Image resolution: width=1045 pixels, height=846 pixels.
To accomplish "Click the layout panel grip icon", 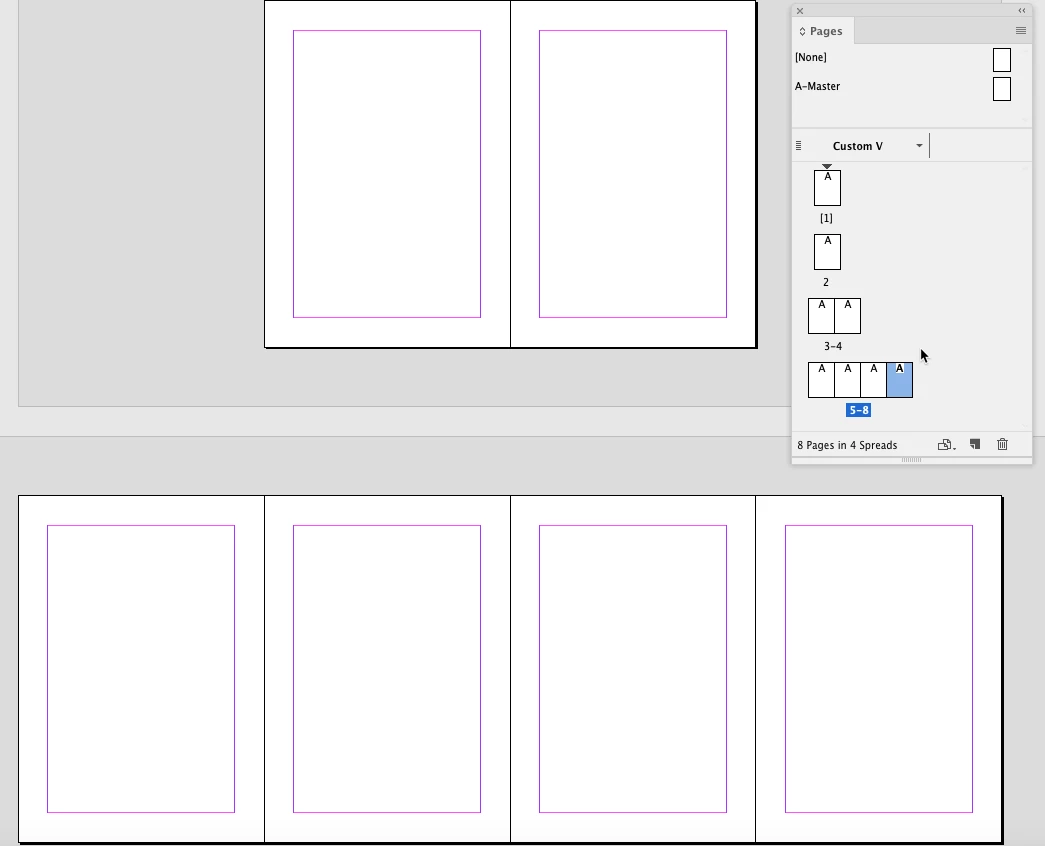I will tap(798, 145).
